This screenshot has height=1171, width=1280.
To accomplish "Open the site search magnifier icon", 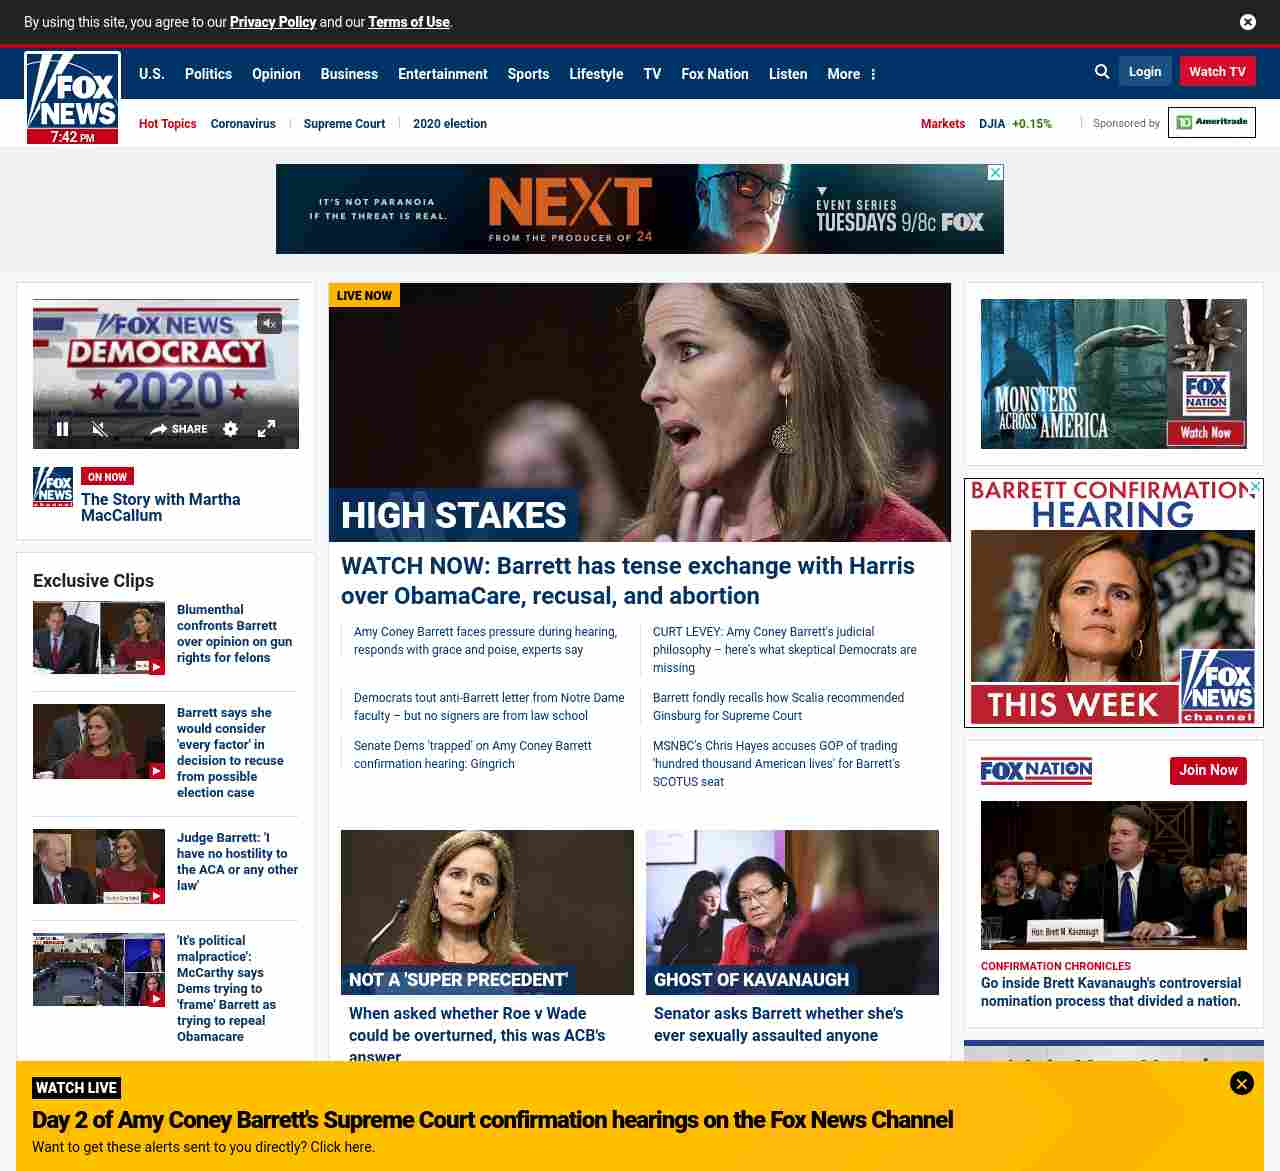I will (x=1102, y=72).
